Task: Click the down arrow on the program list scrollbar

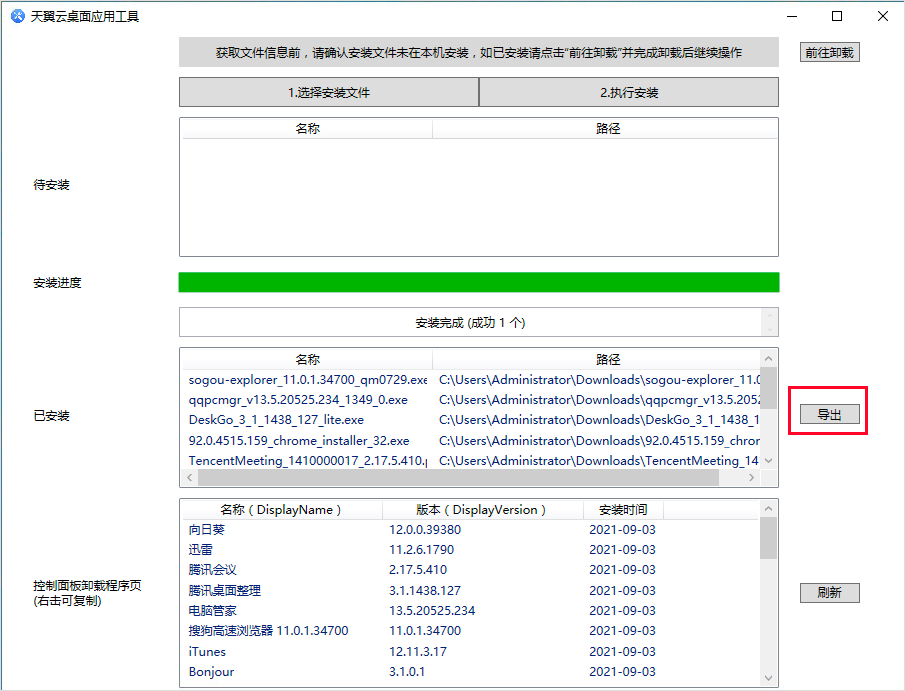Action: pyautogui.click(x=768, y=678)
